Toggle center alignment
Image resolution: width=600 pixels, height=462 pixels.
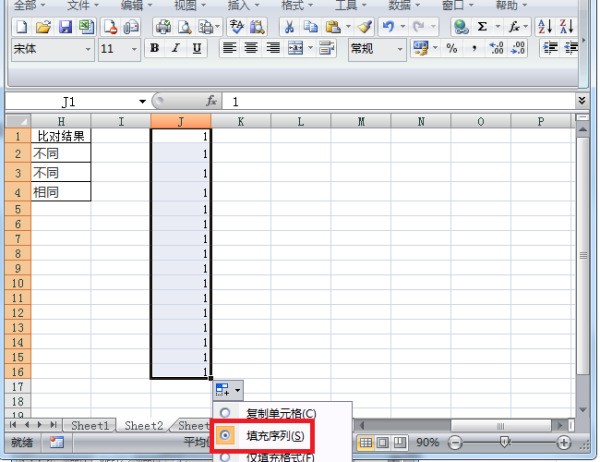[x=251, y=48]
